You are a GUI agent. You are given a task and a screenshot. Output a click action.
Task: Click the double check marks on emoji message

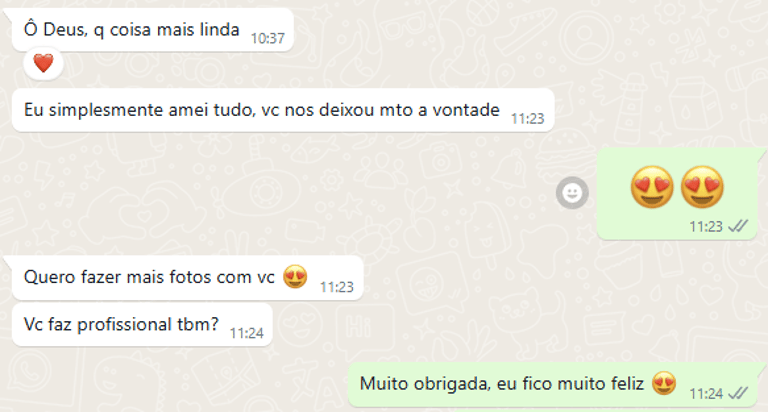[x=738, y=226]
